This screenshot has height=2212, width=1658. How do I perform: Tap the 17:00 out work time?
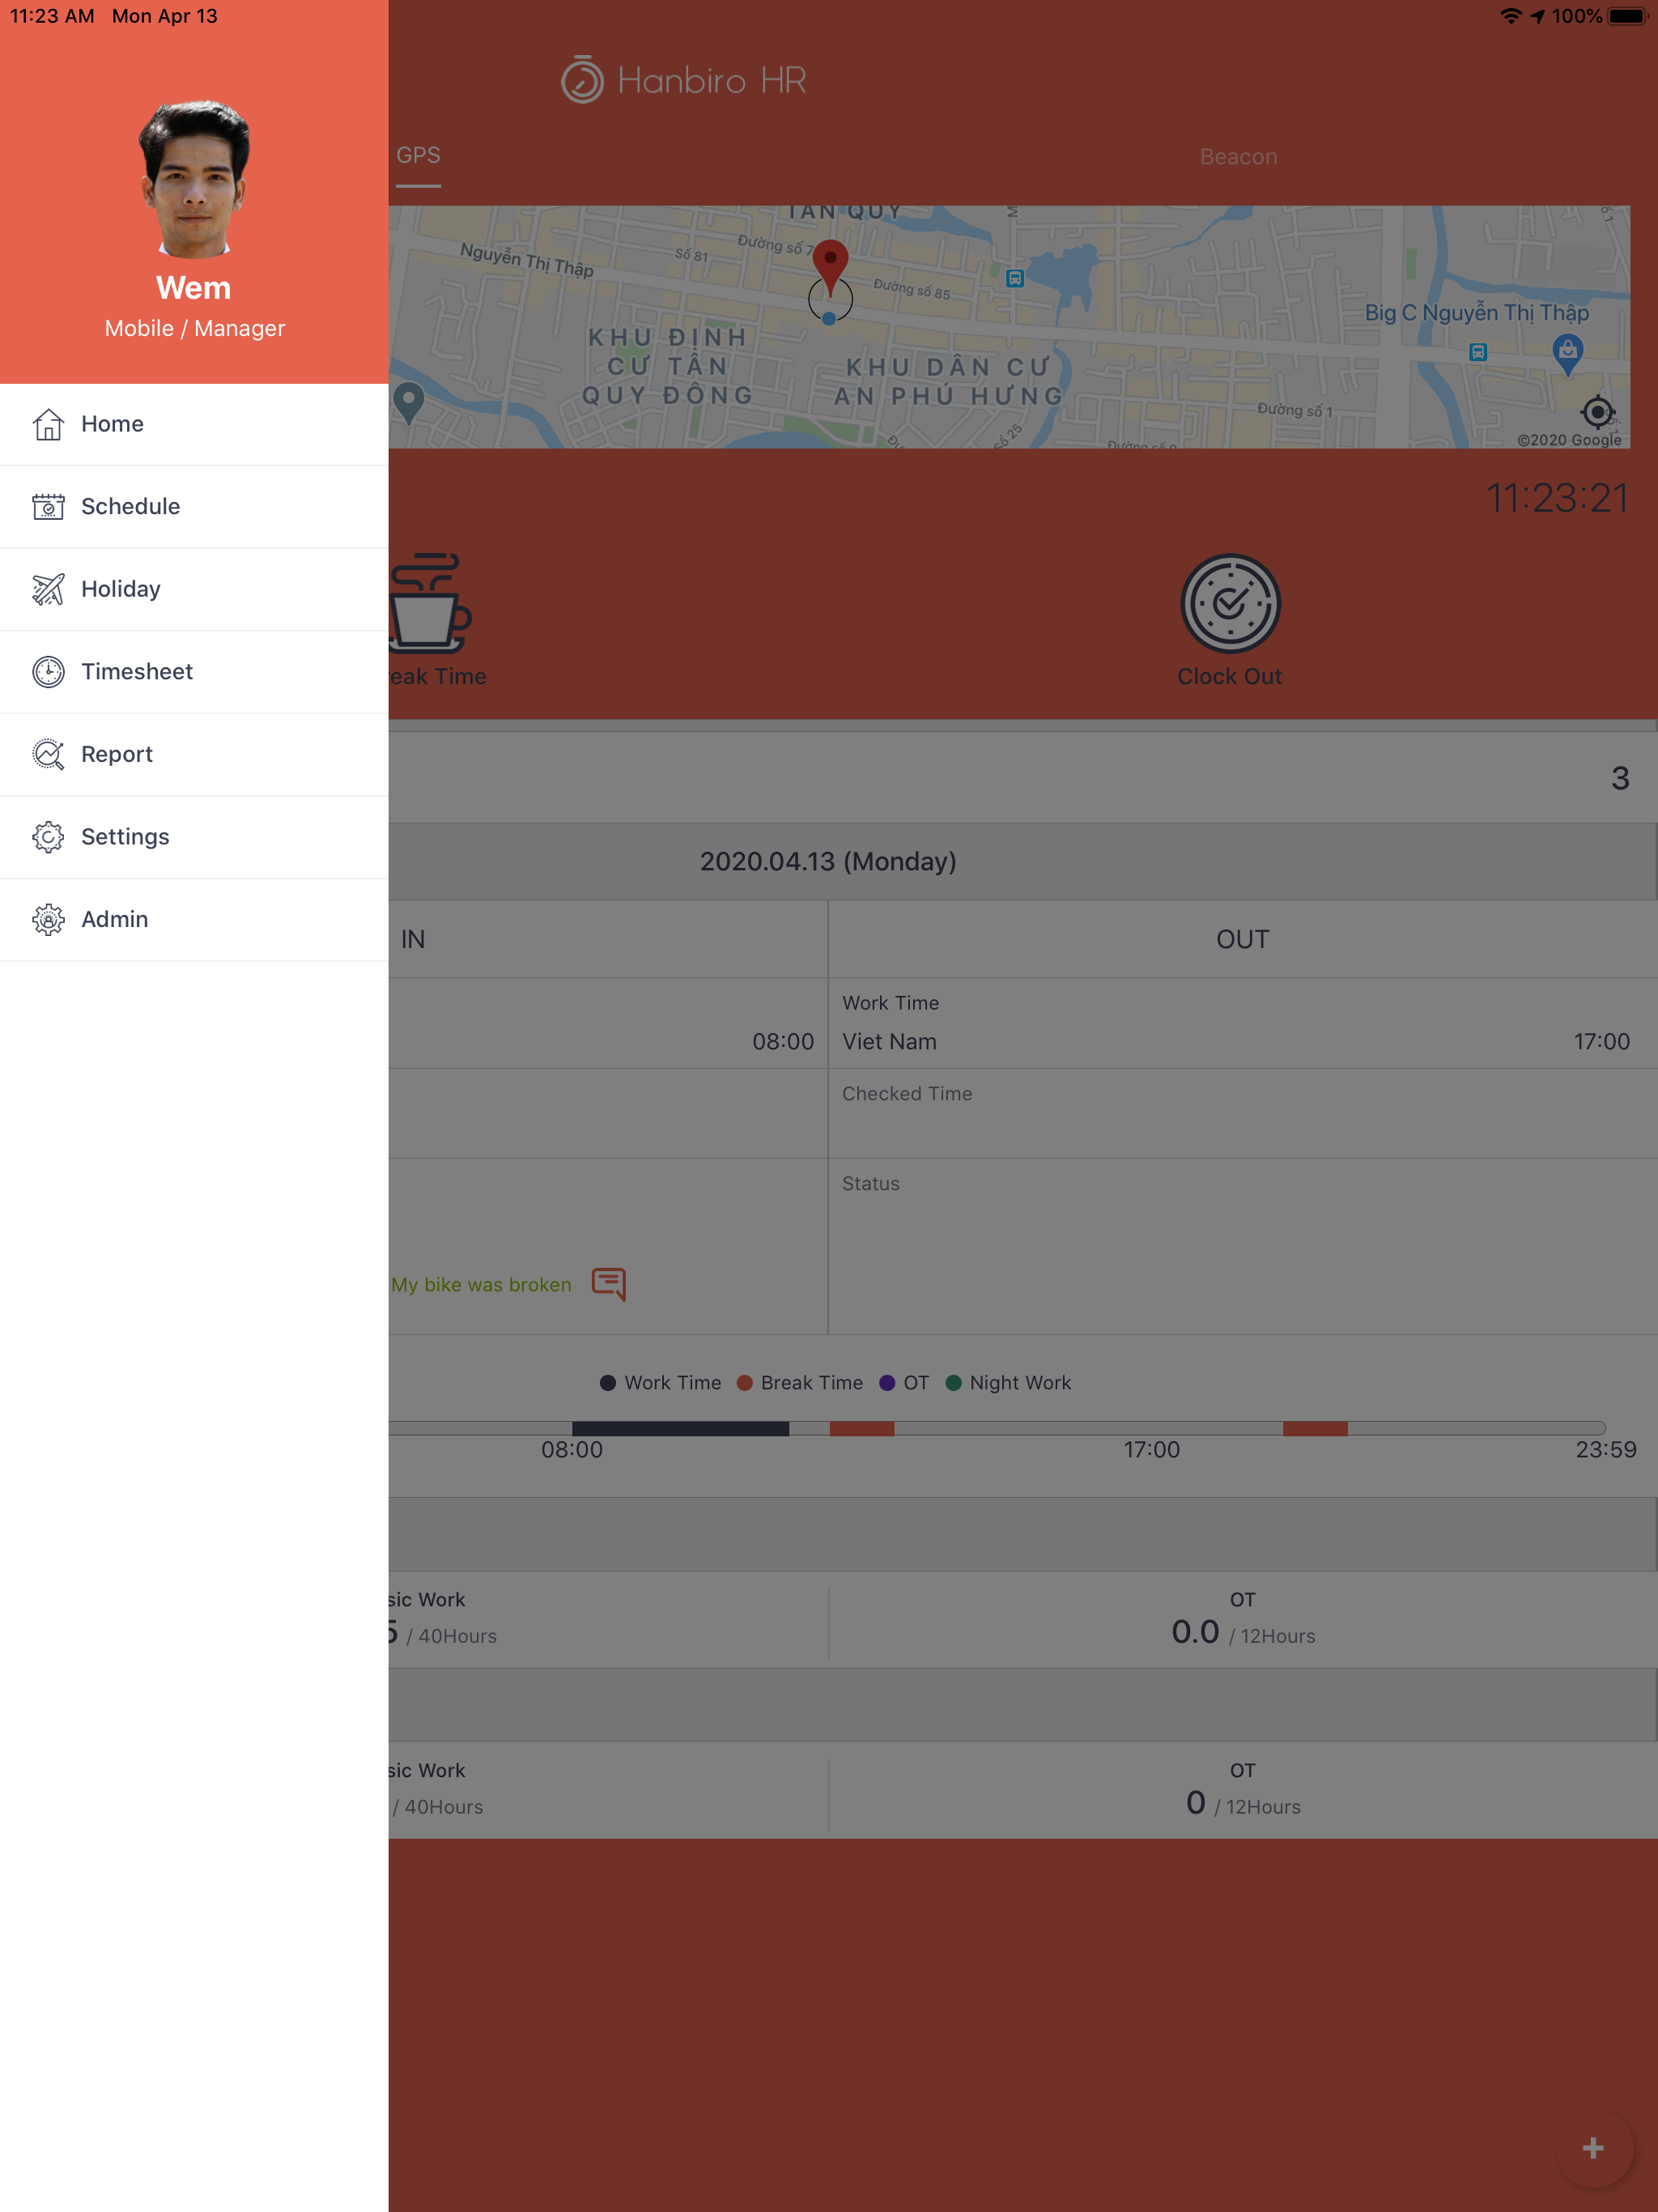pos(1601,1042)
